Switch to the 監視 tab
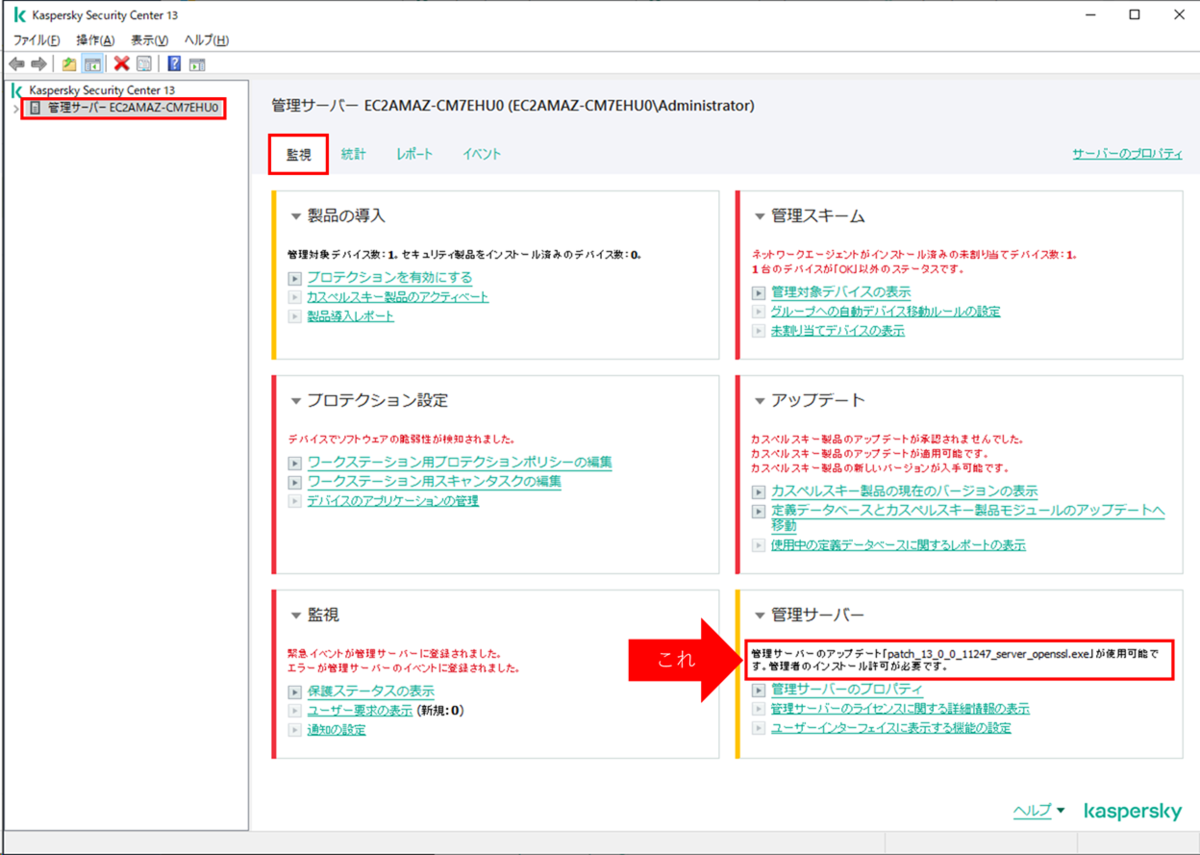Viewport: 1200px width, 855px height. 299,155
